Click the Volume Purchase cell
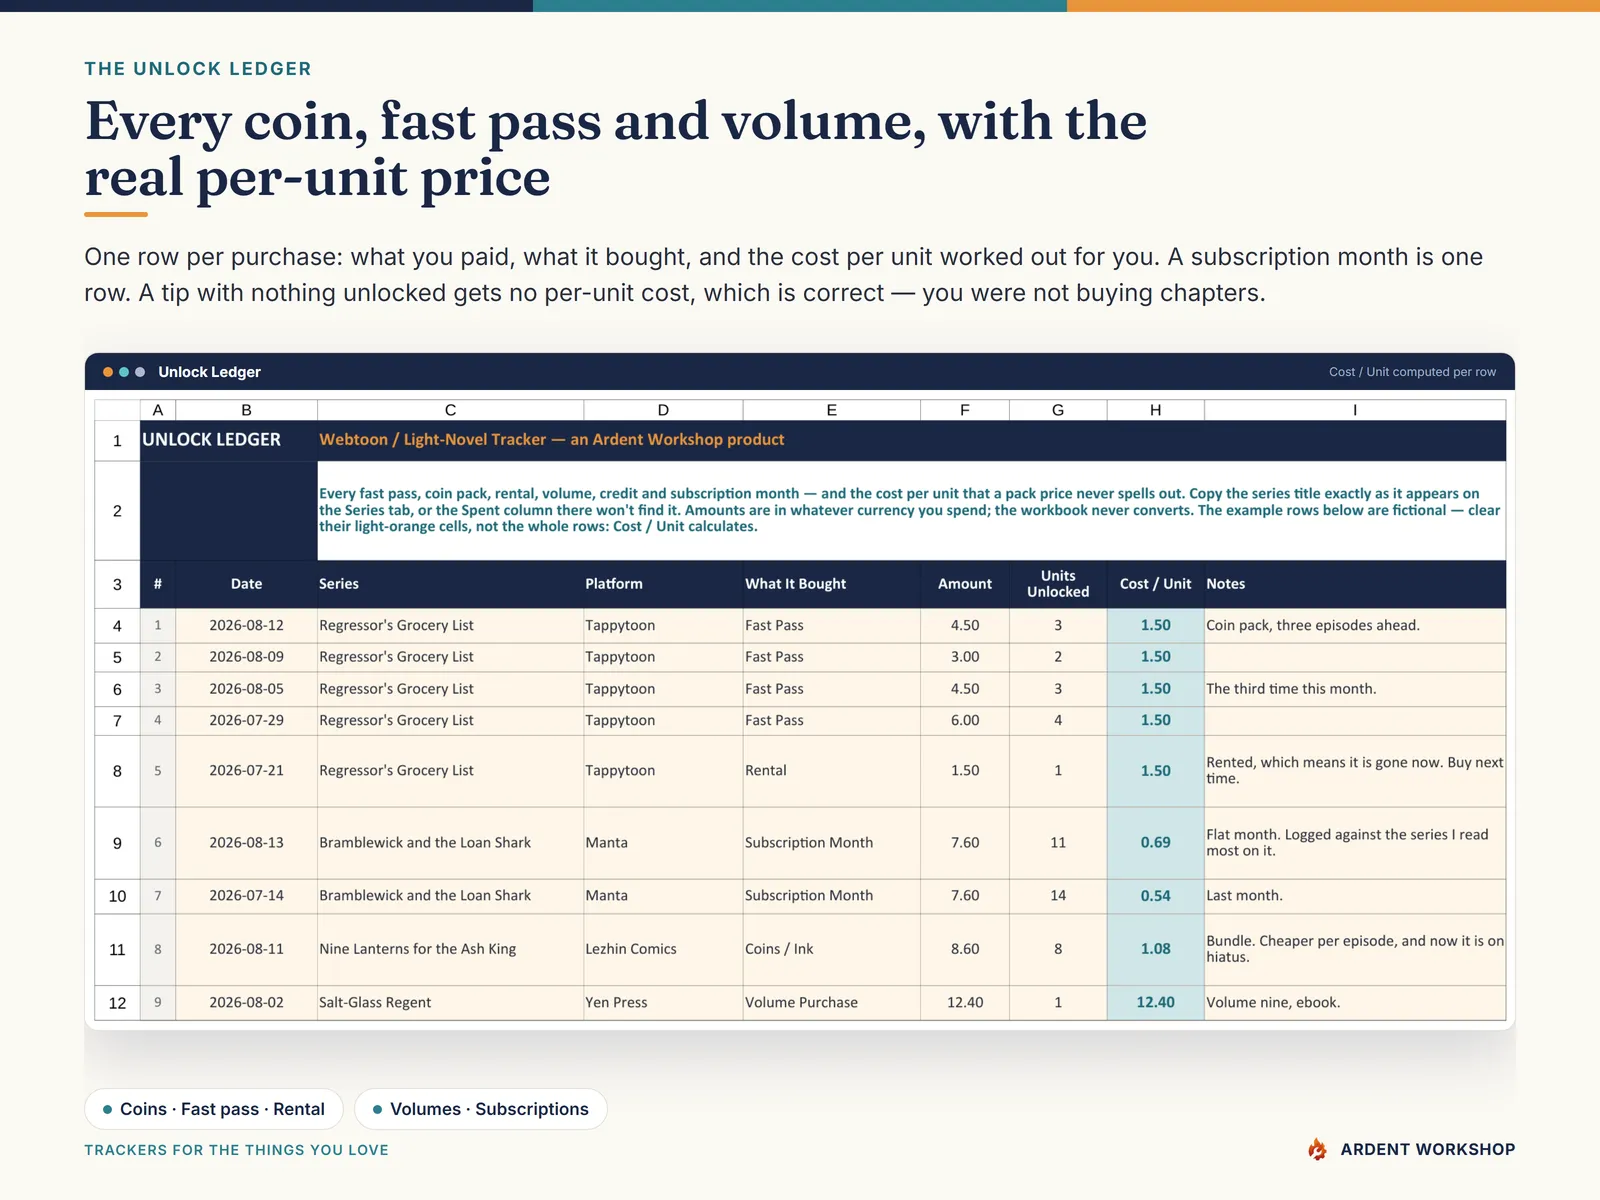 coord(831,1003)
